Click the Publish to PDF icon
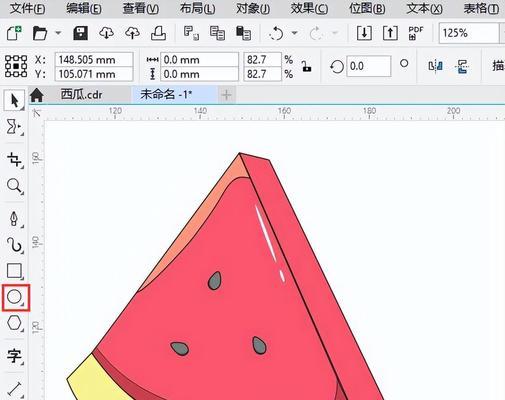The height and width of the screenshot is (400, 505). (x=416, y=33)
